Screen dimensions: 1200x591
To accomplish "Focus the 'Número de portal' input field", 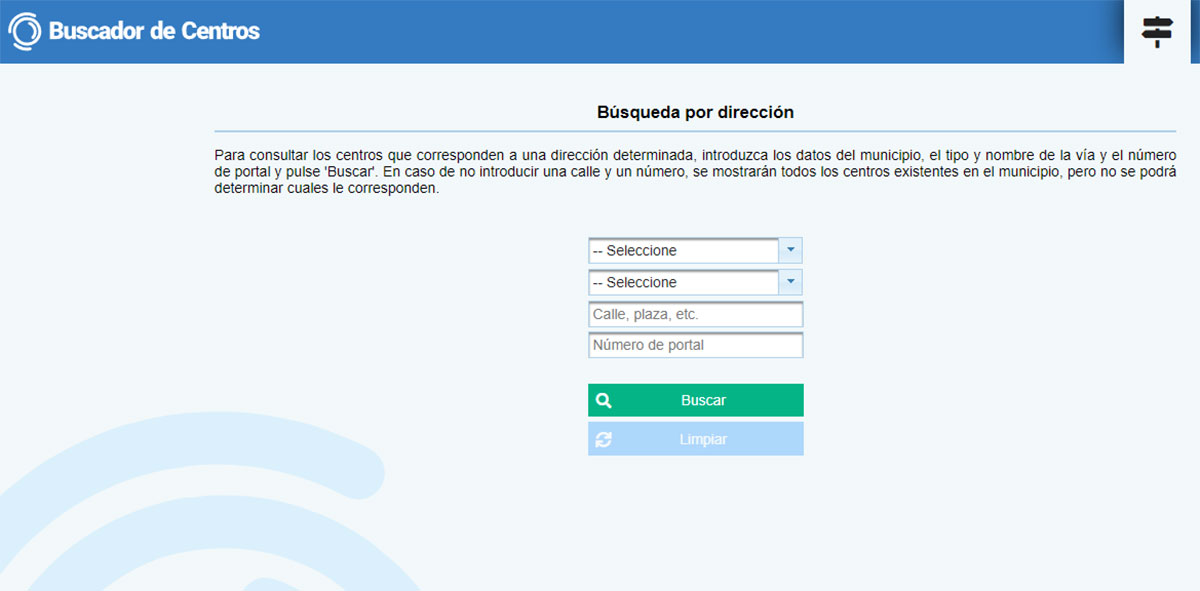I will pyautogui.click(x=695, y=345).
